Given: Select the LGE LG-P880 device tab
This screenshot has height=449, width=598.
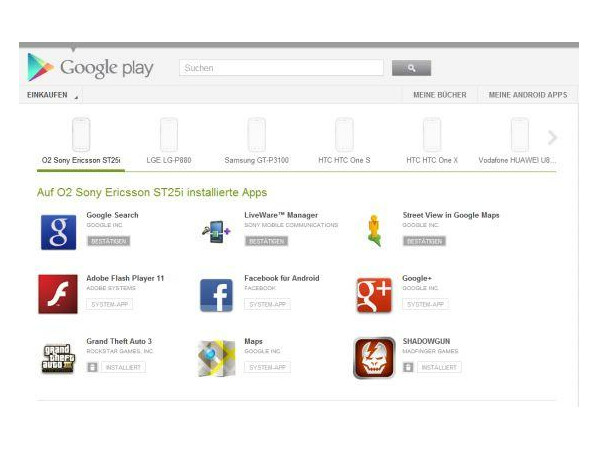Looking at the screenshot, I should coord(169,141).
